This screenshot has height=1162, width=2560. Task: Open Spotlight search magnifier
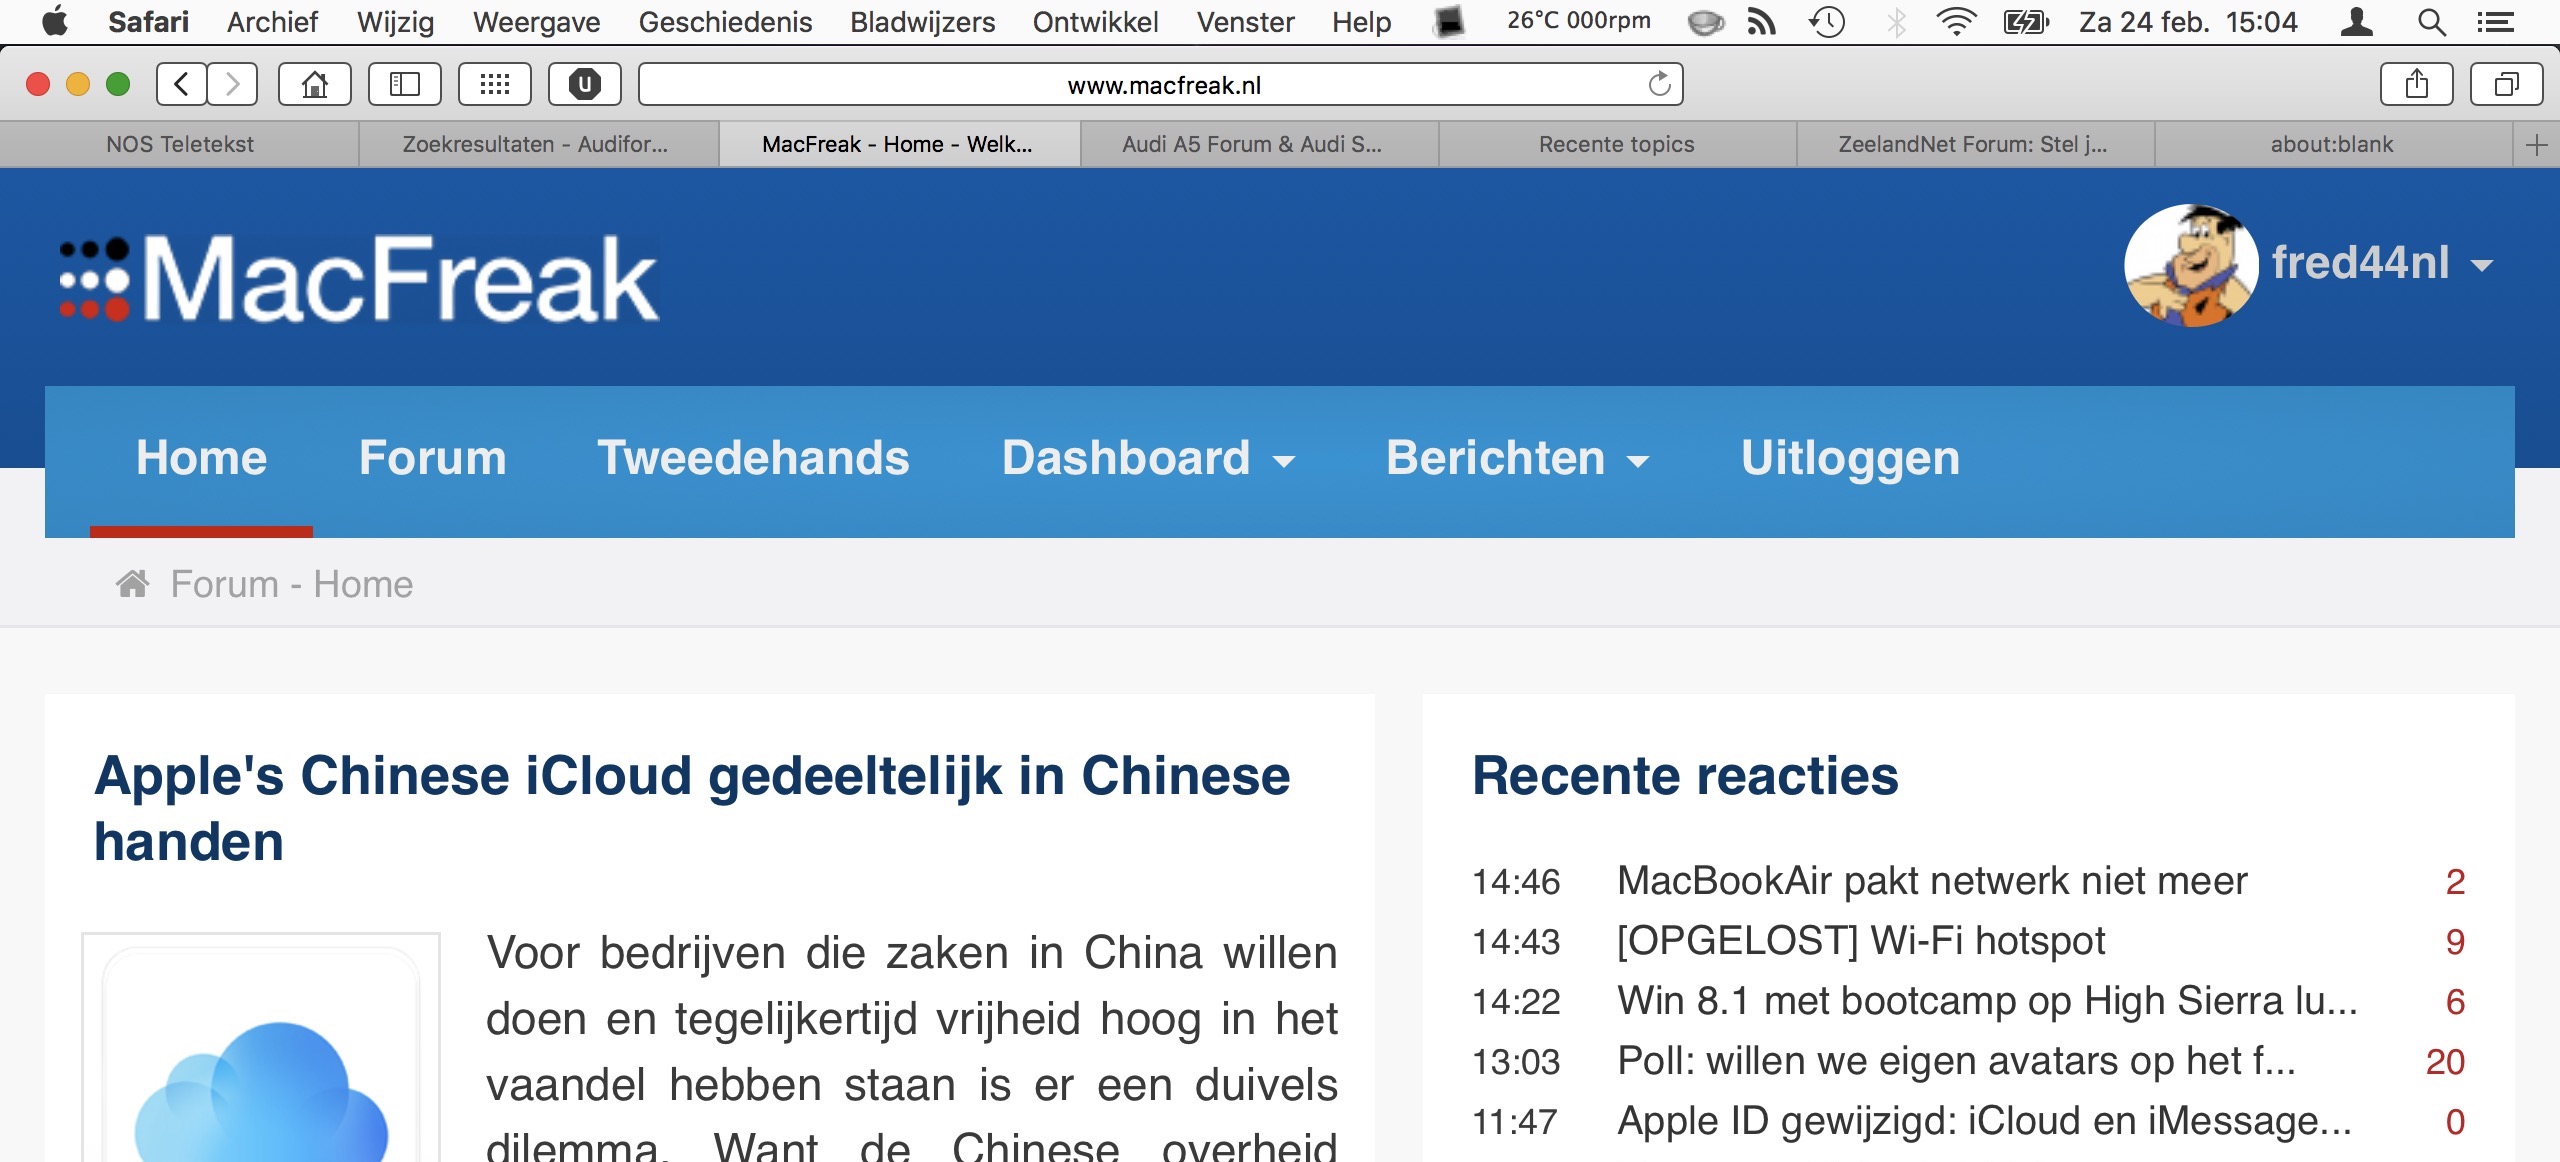pos(2432,22)
